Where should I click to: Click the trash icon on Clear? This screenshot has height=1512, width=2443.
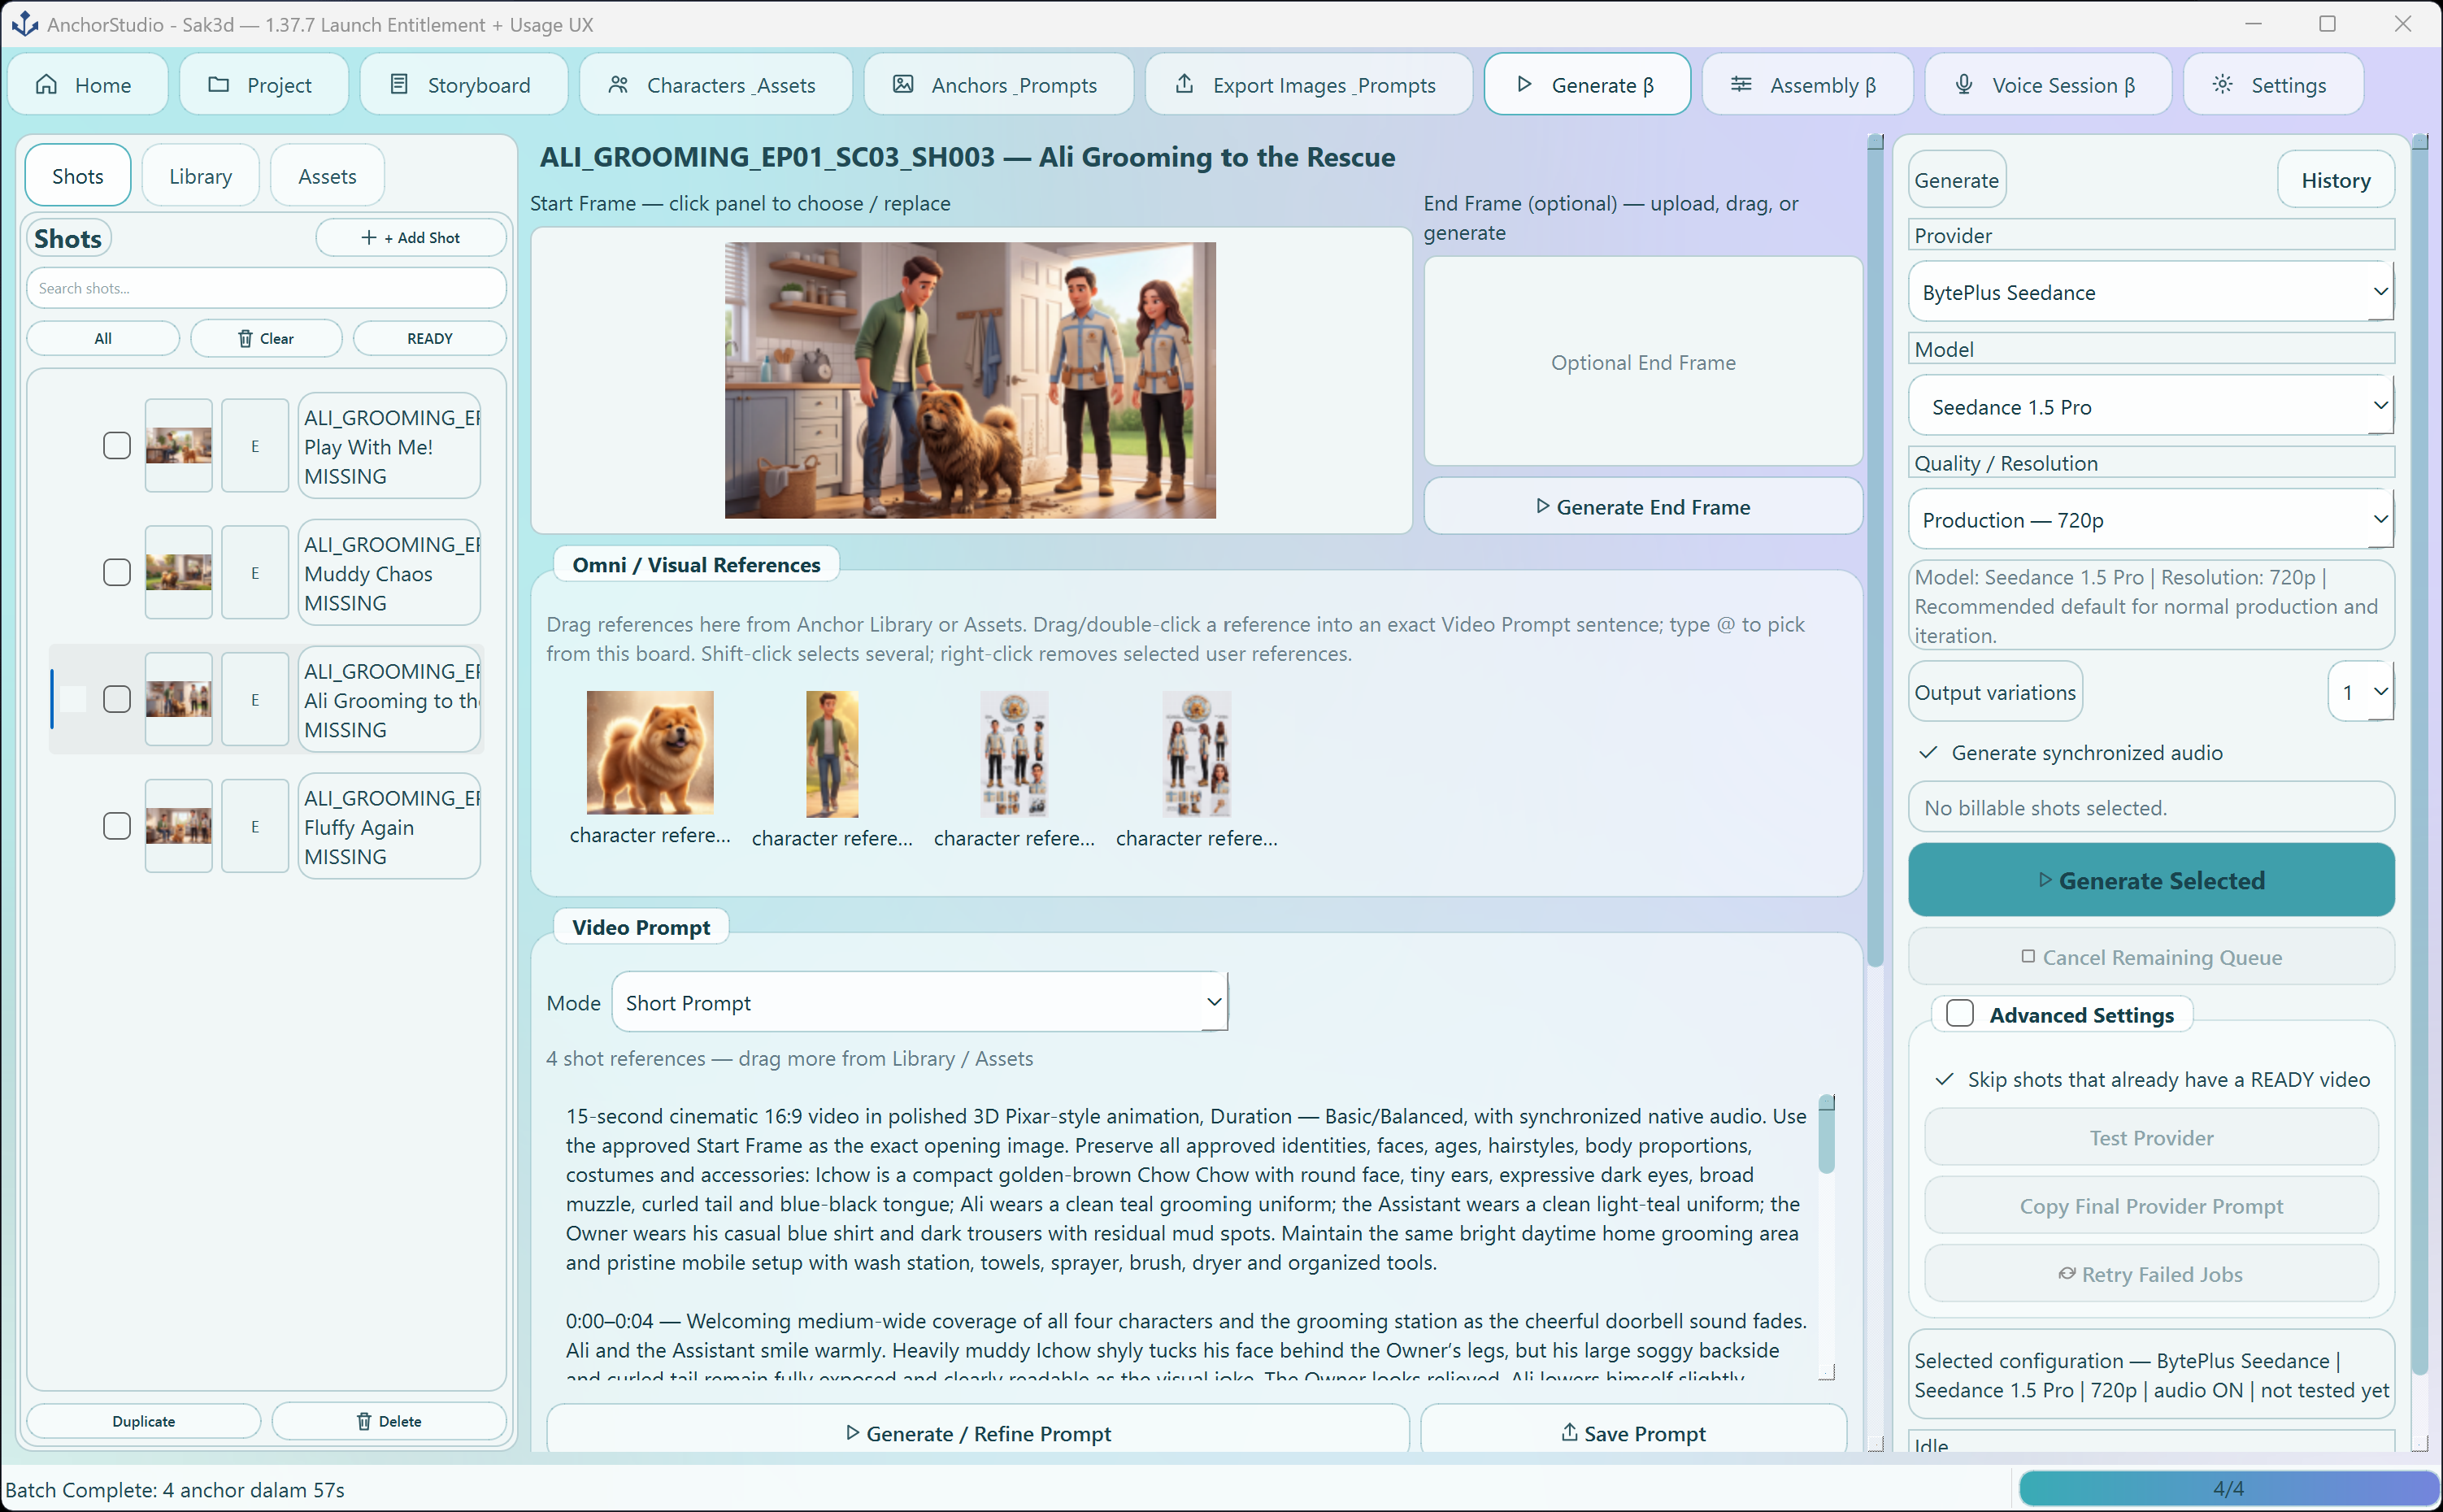(245, 339)
